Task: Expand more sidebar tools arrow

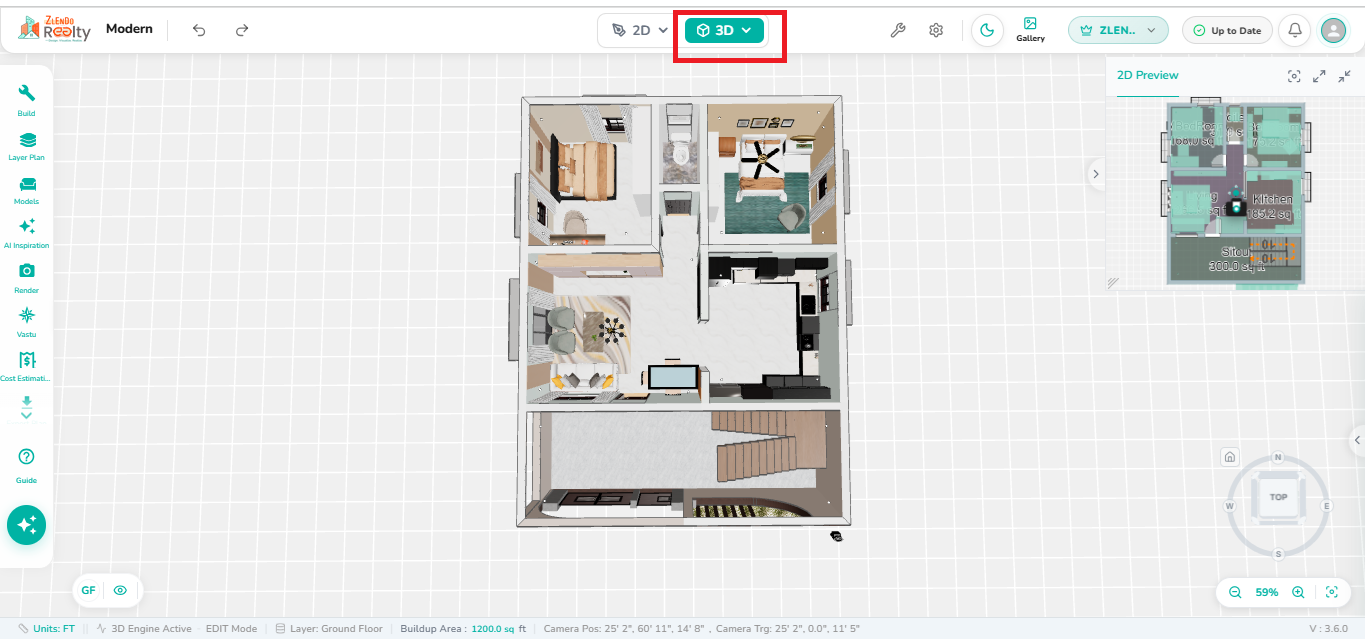Action: [x=27, y=408]
